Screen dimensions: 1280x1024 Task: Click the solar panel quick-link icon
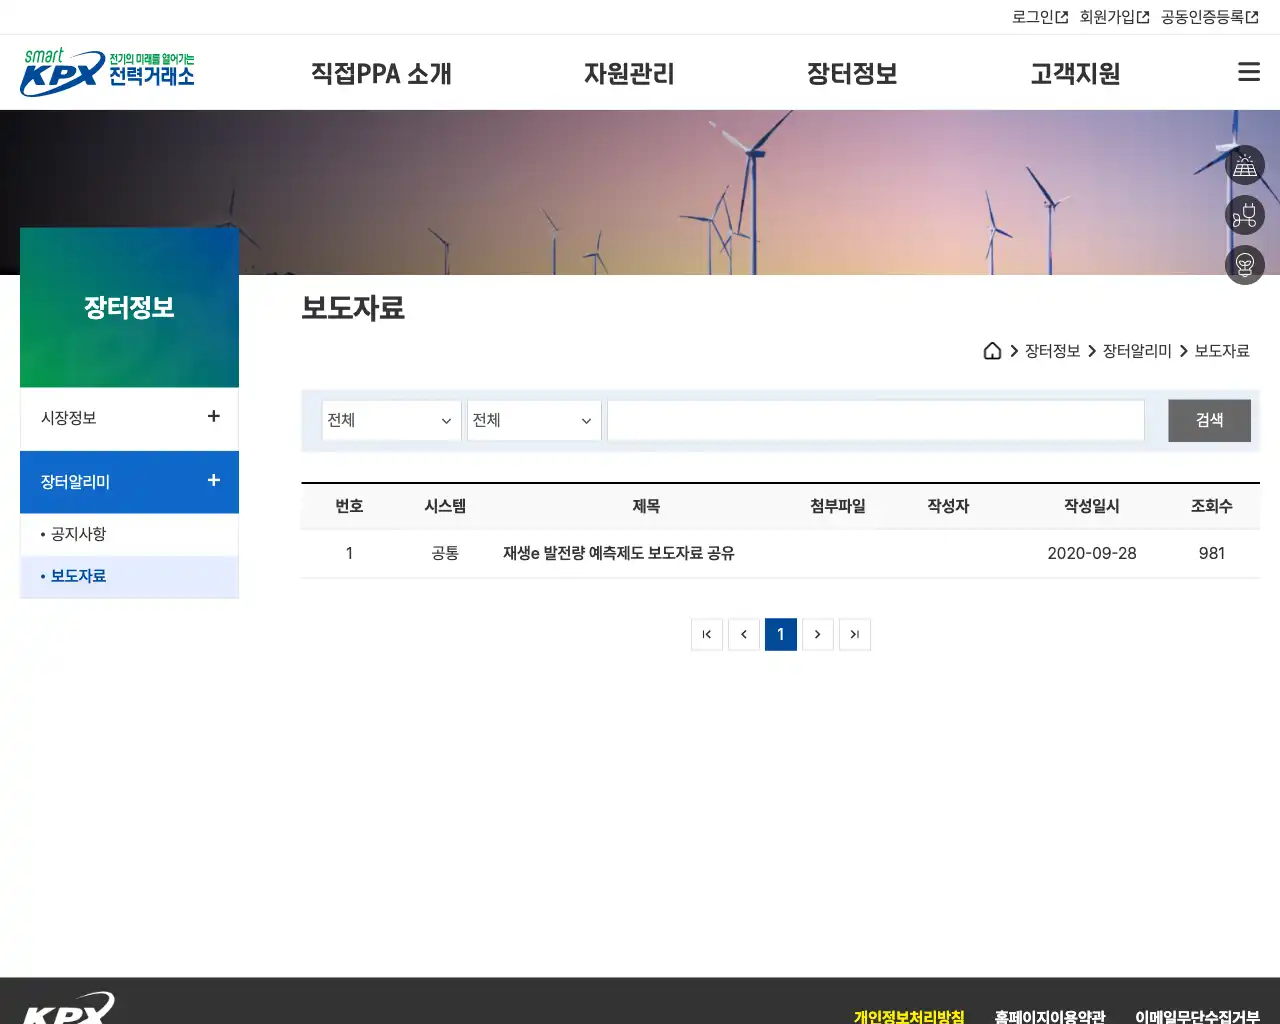1245,165
